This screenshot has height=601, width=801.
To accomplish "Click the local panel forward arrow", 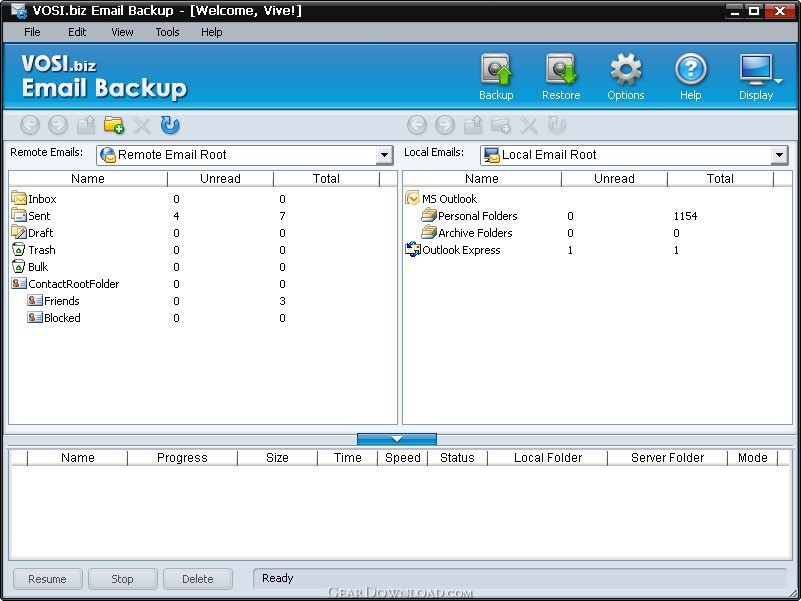I will (x=445, y=125).
